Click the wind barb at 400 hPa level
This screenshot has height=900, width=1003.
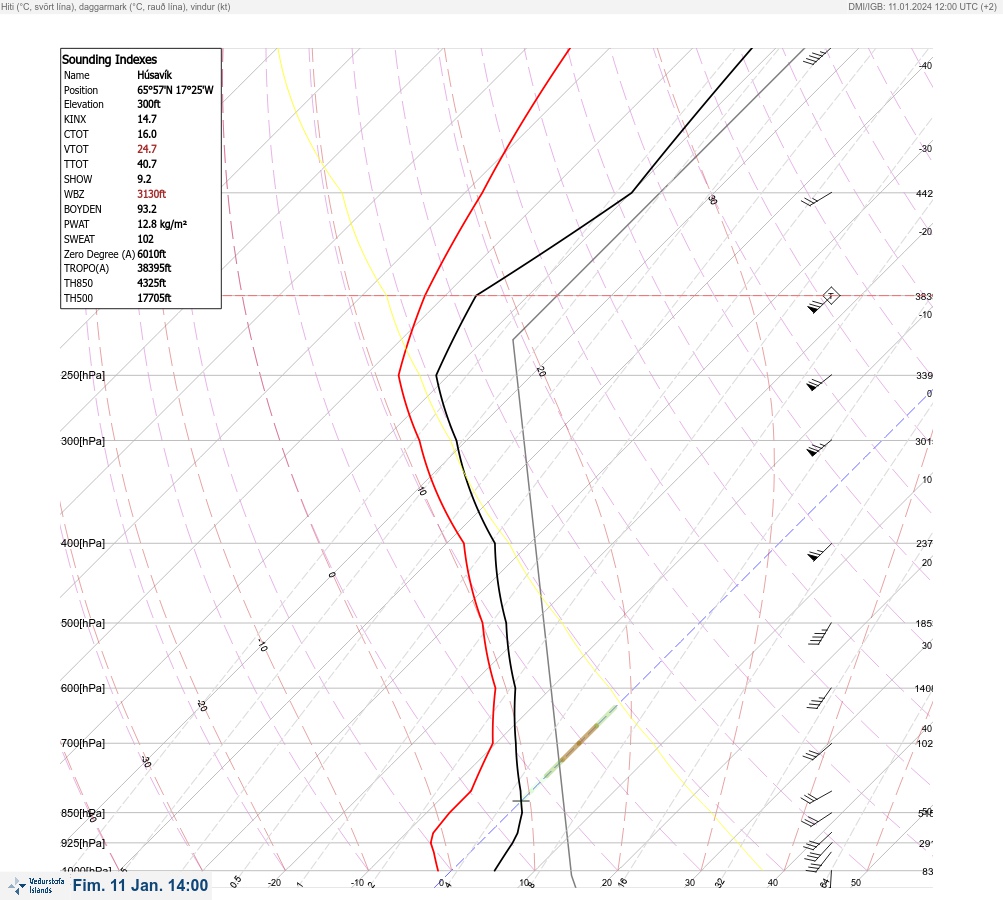coord(819,552)
